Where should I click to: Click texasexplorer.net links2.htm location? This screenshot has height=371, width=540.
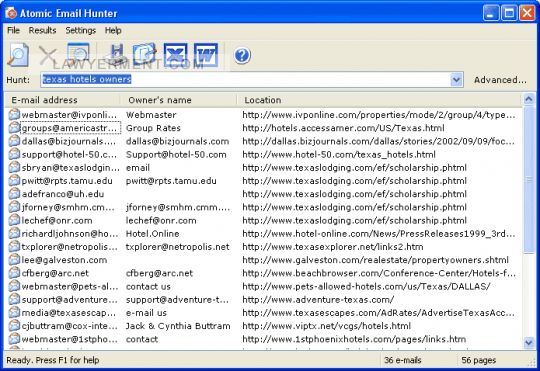[333, 247]
